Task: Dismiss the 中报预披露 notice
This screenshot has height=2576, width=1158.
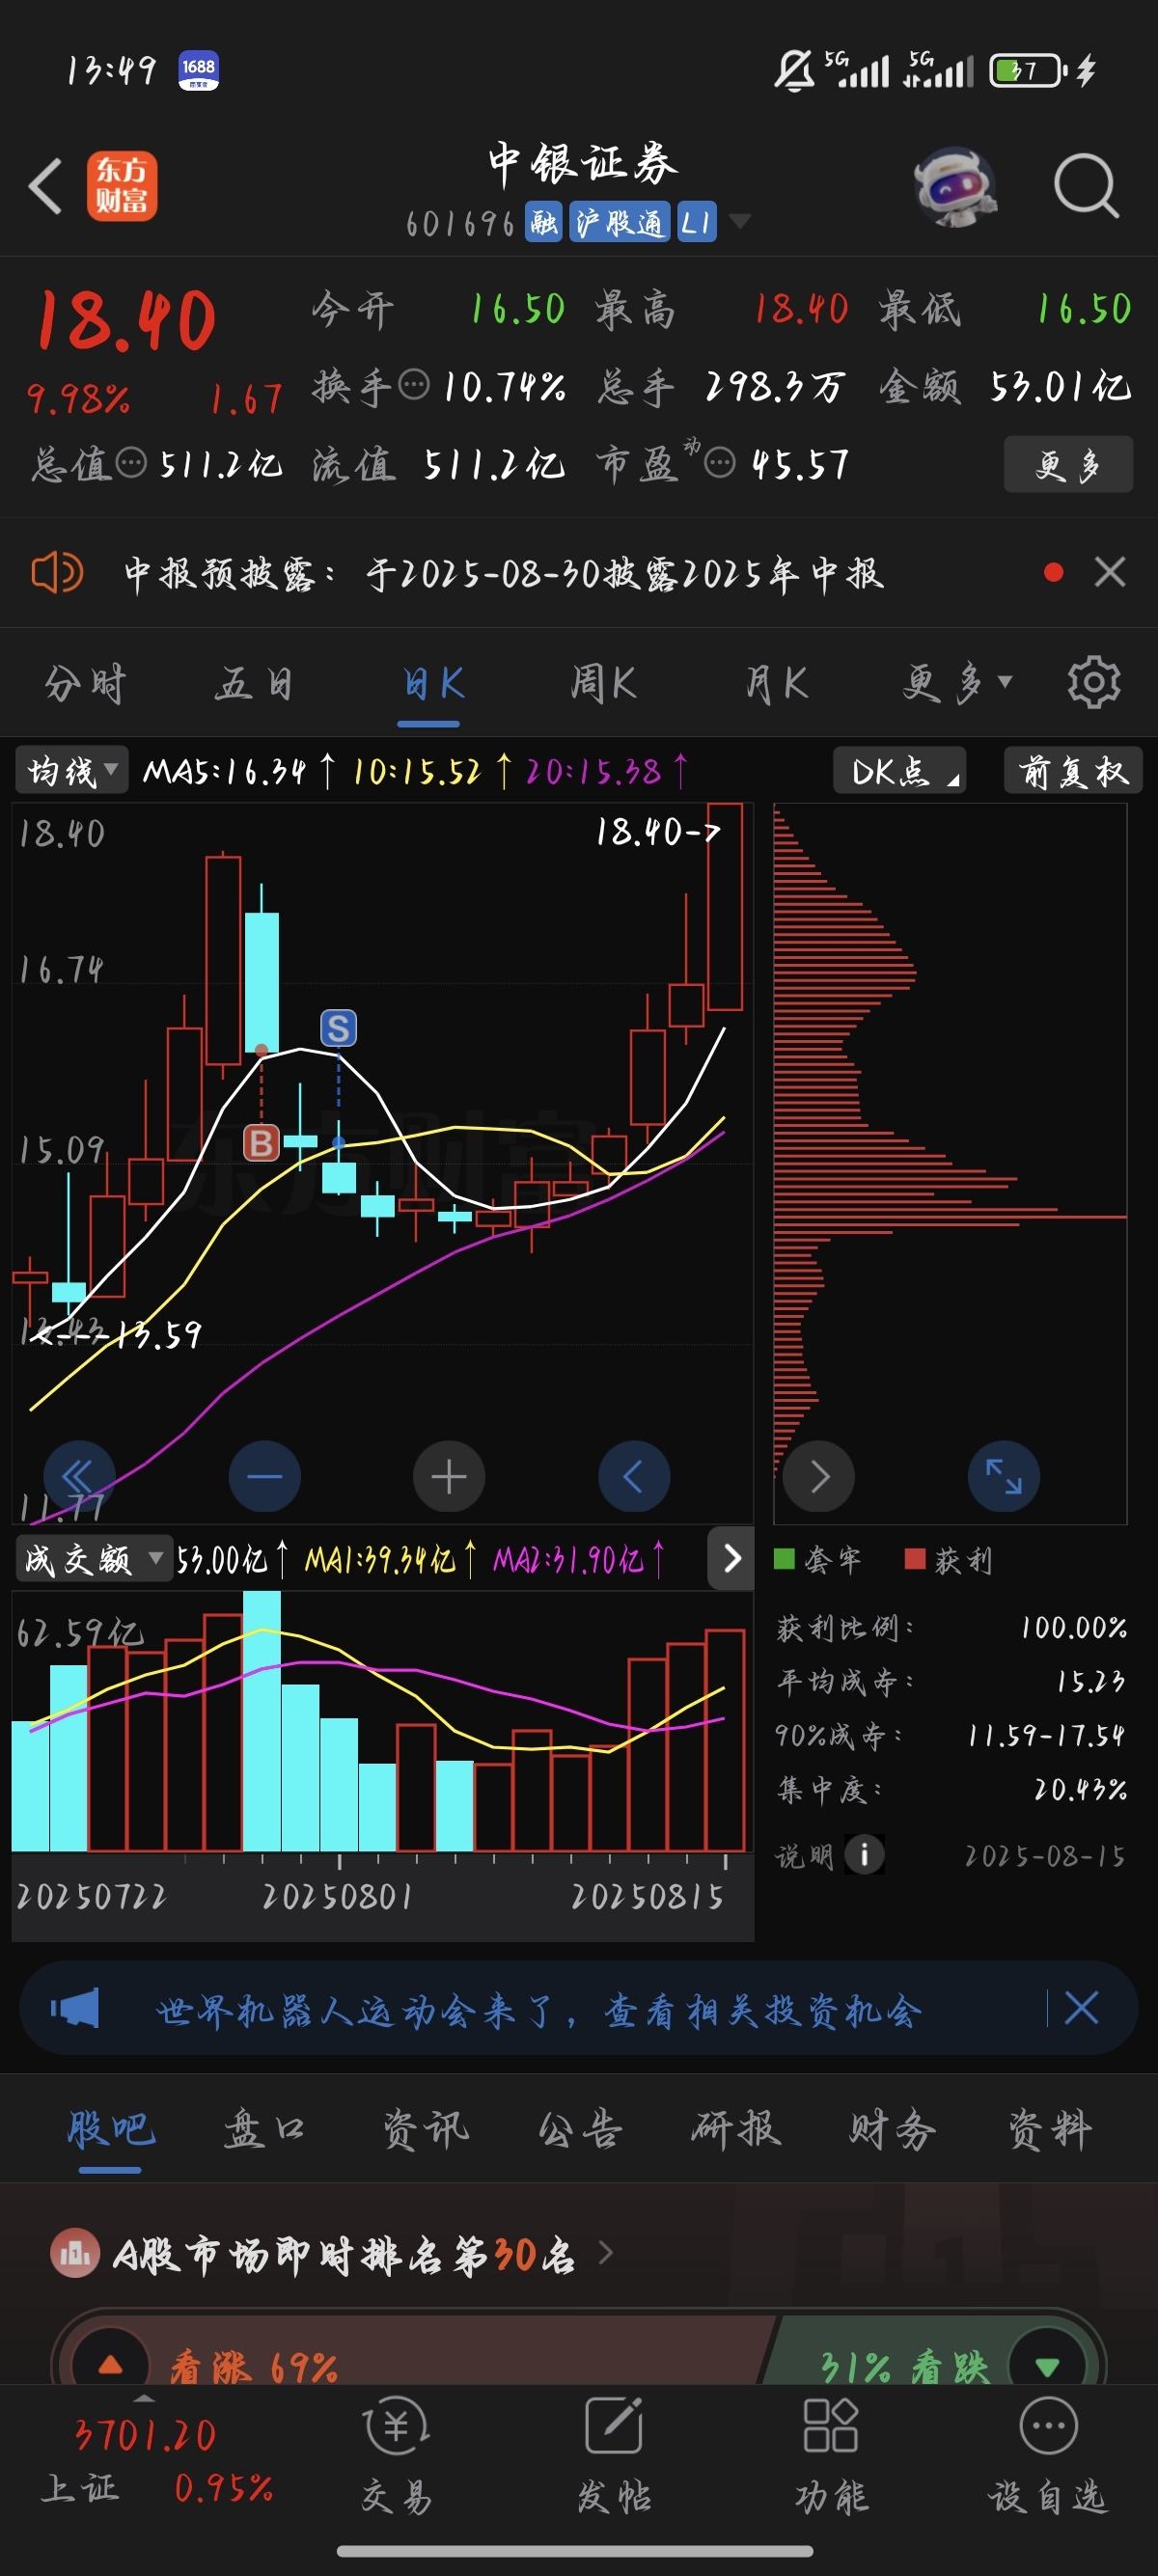Action: 1110,573
